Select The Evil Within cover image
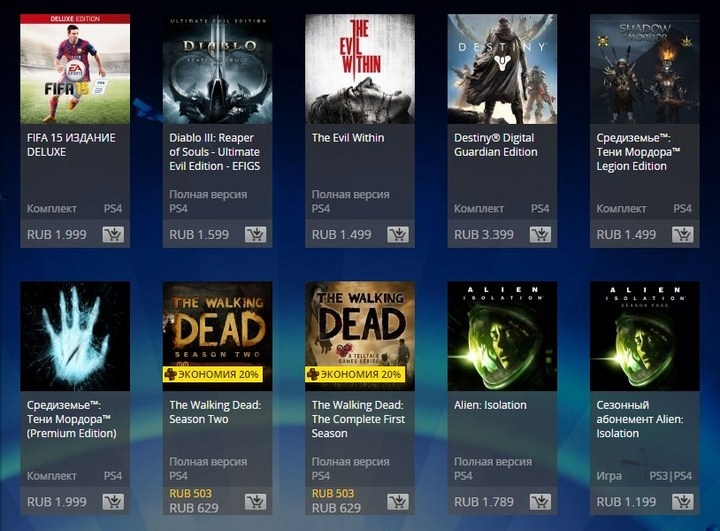Viewport: 720px width, 531px height. tap(360, 69)
